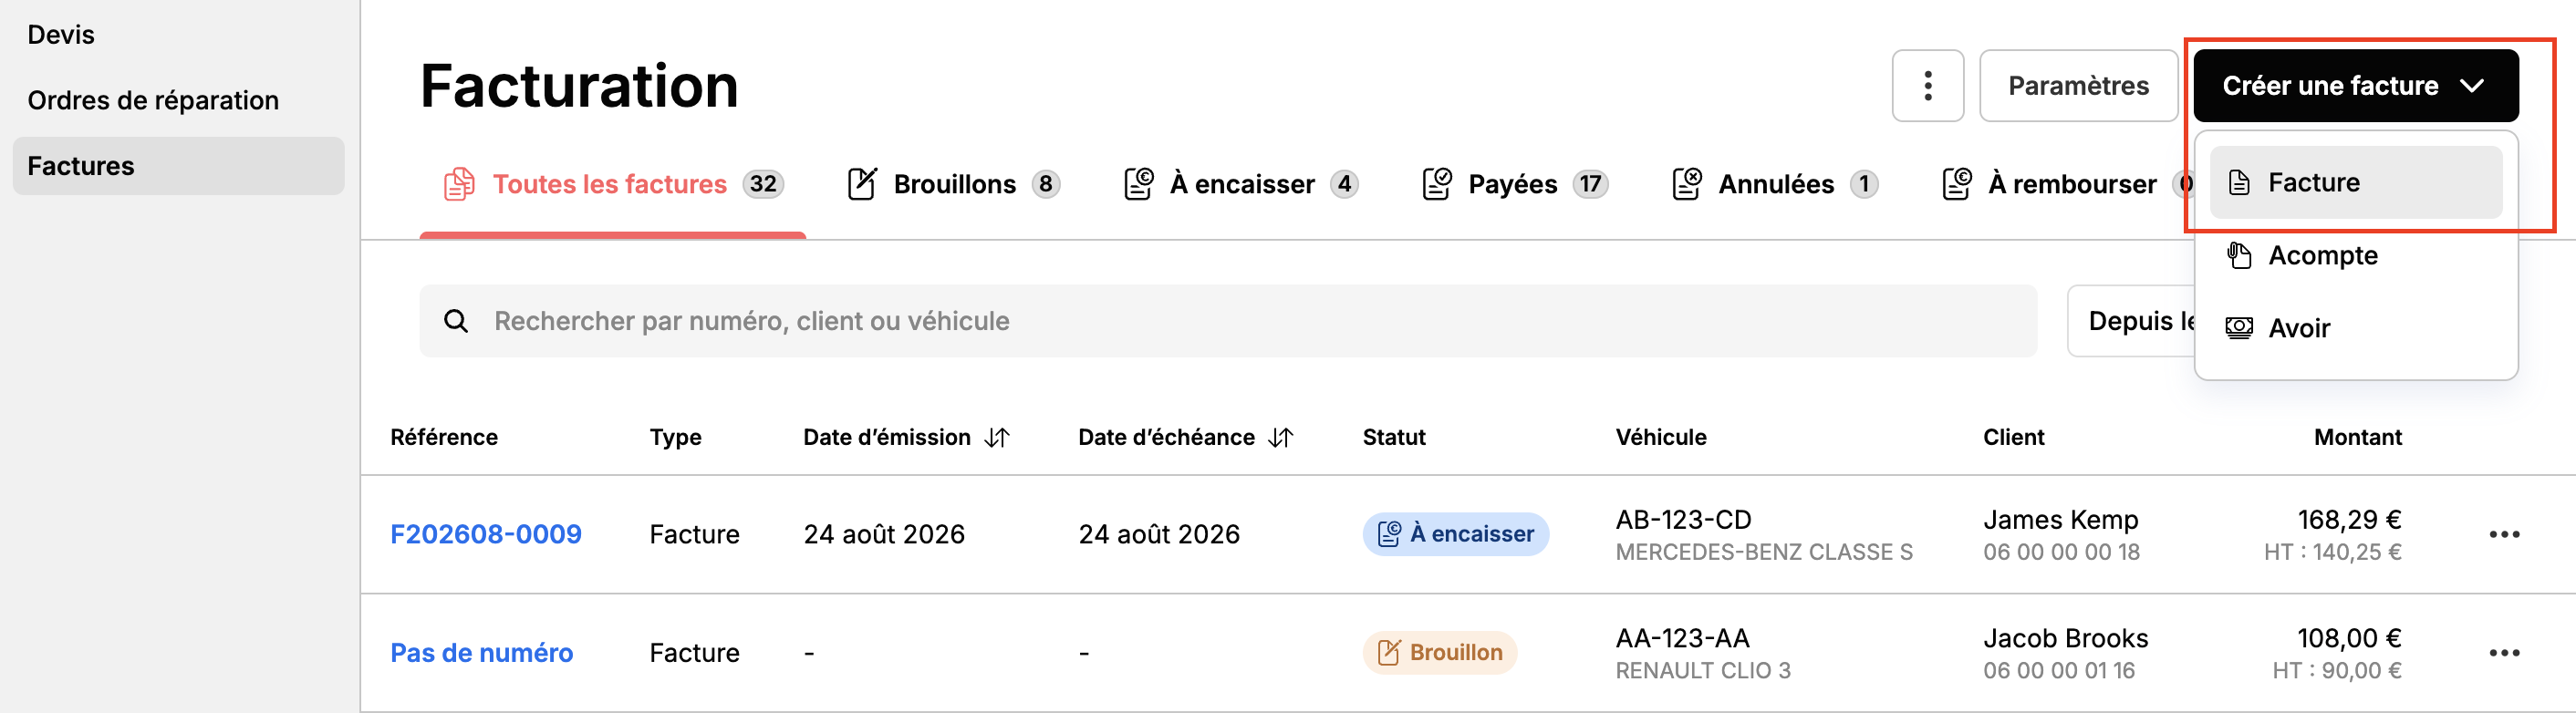Image resolution: width=2576 pixels, height=713 pixels.
Task: Switch to the Payées tab
Action: (1514, 184)
